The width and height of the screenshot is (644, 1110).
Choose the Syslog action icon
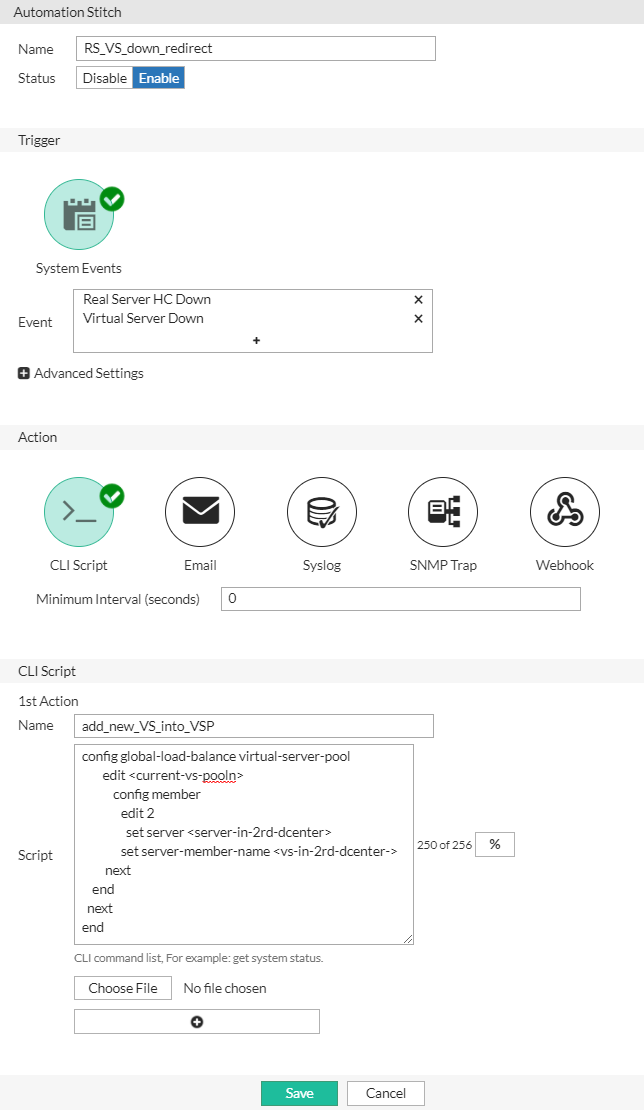321,512
